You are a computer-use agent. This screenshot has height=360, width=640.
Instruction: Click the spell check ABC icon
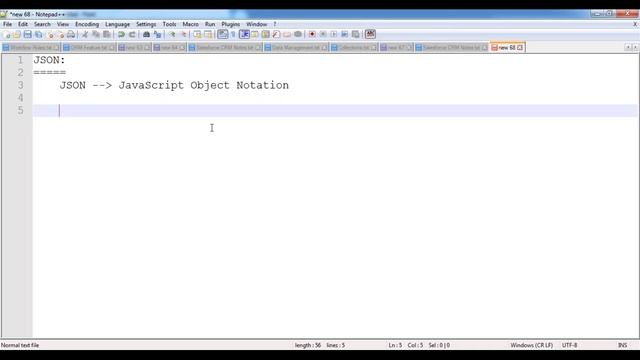coord(370,35)
